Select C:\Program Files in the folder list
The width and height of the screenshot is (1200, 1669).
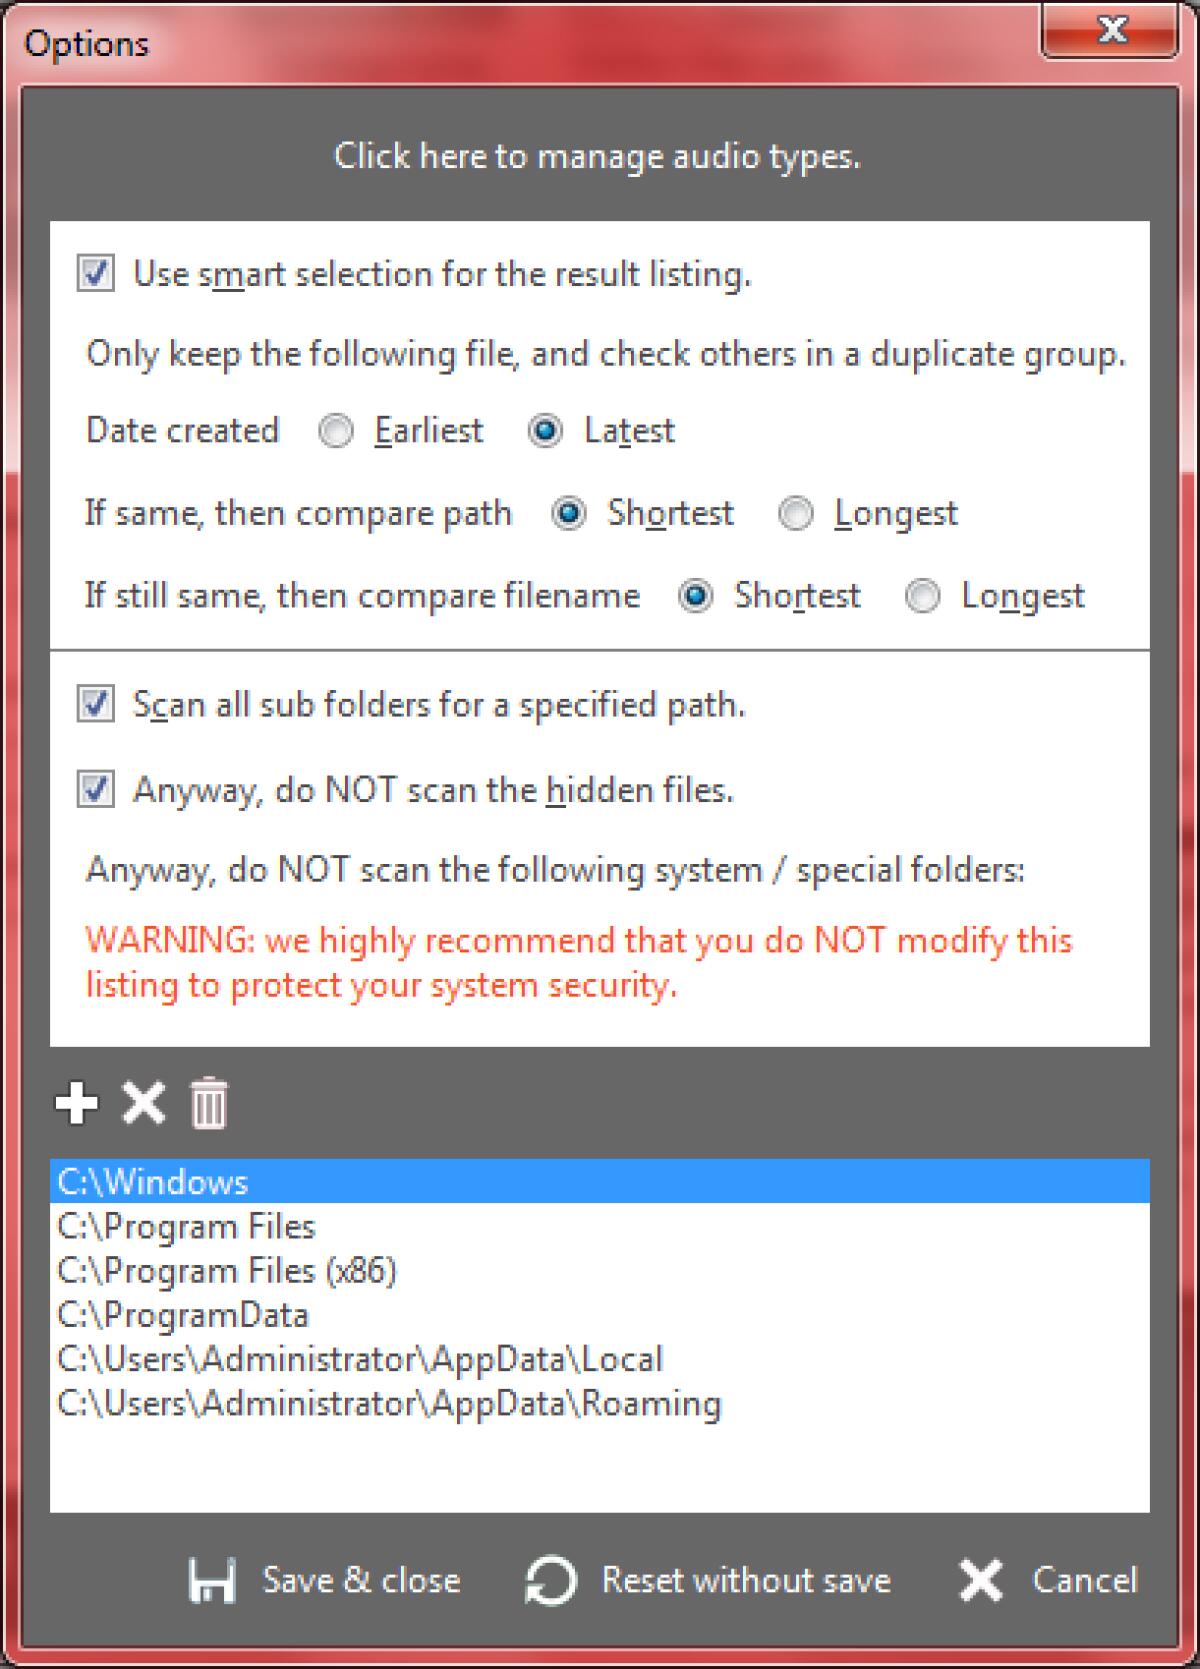coord(187,1226)
